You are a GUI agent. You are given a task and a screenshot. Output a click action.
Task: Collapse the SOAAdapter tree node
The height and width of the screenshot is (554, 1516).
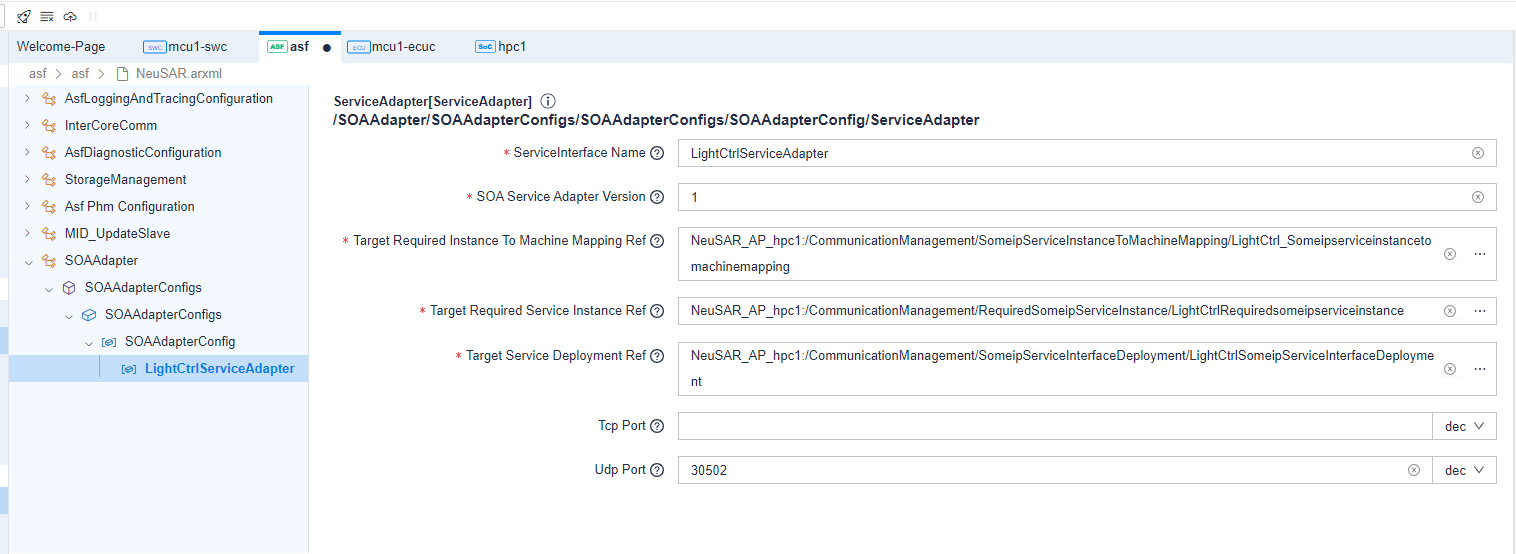click(28, 261)
